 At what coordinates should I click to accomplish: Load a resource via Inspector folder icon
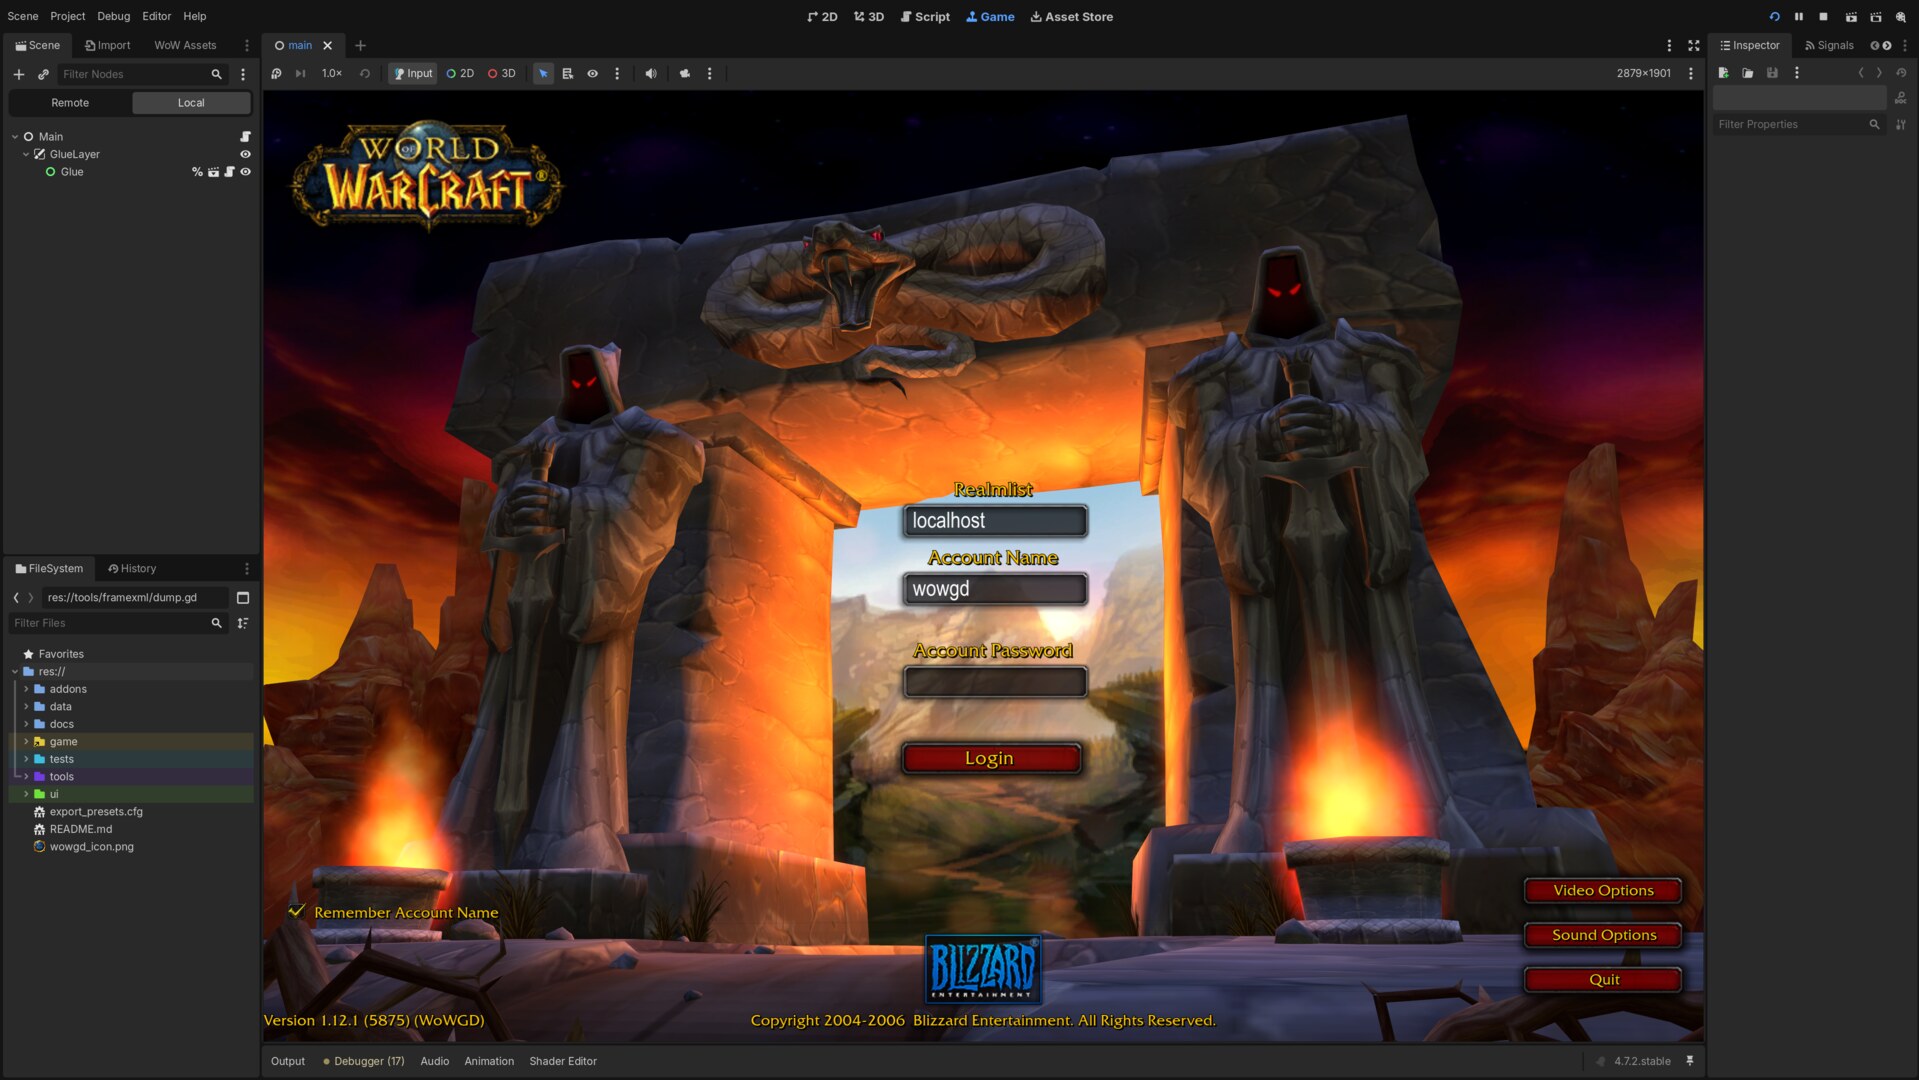[1747, 73]
